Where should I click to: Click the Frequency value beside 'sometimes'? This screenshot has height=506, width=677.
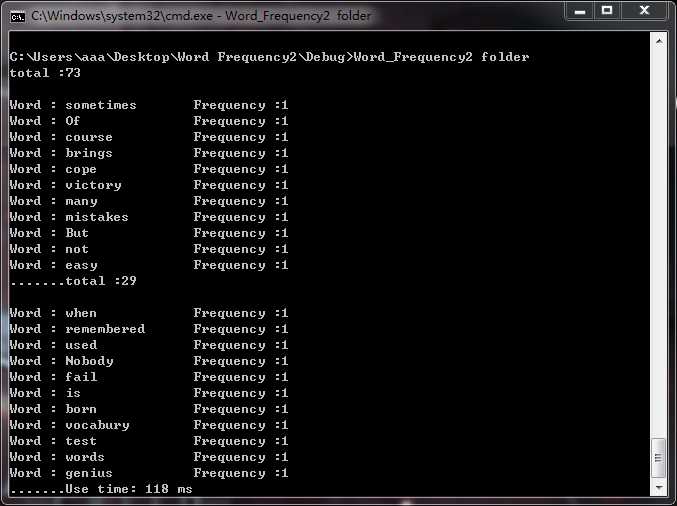[x=240, y=105]
